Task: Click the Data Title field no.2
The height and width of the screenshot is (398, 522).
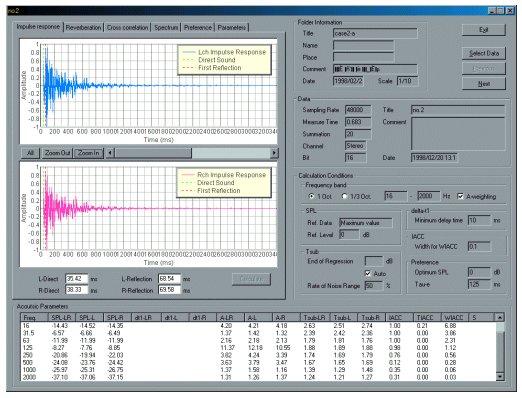Action: (458, 110)
